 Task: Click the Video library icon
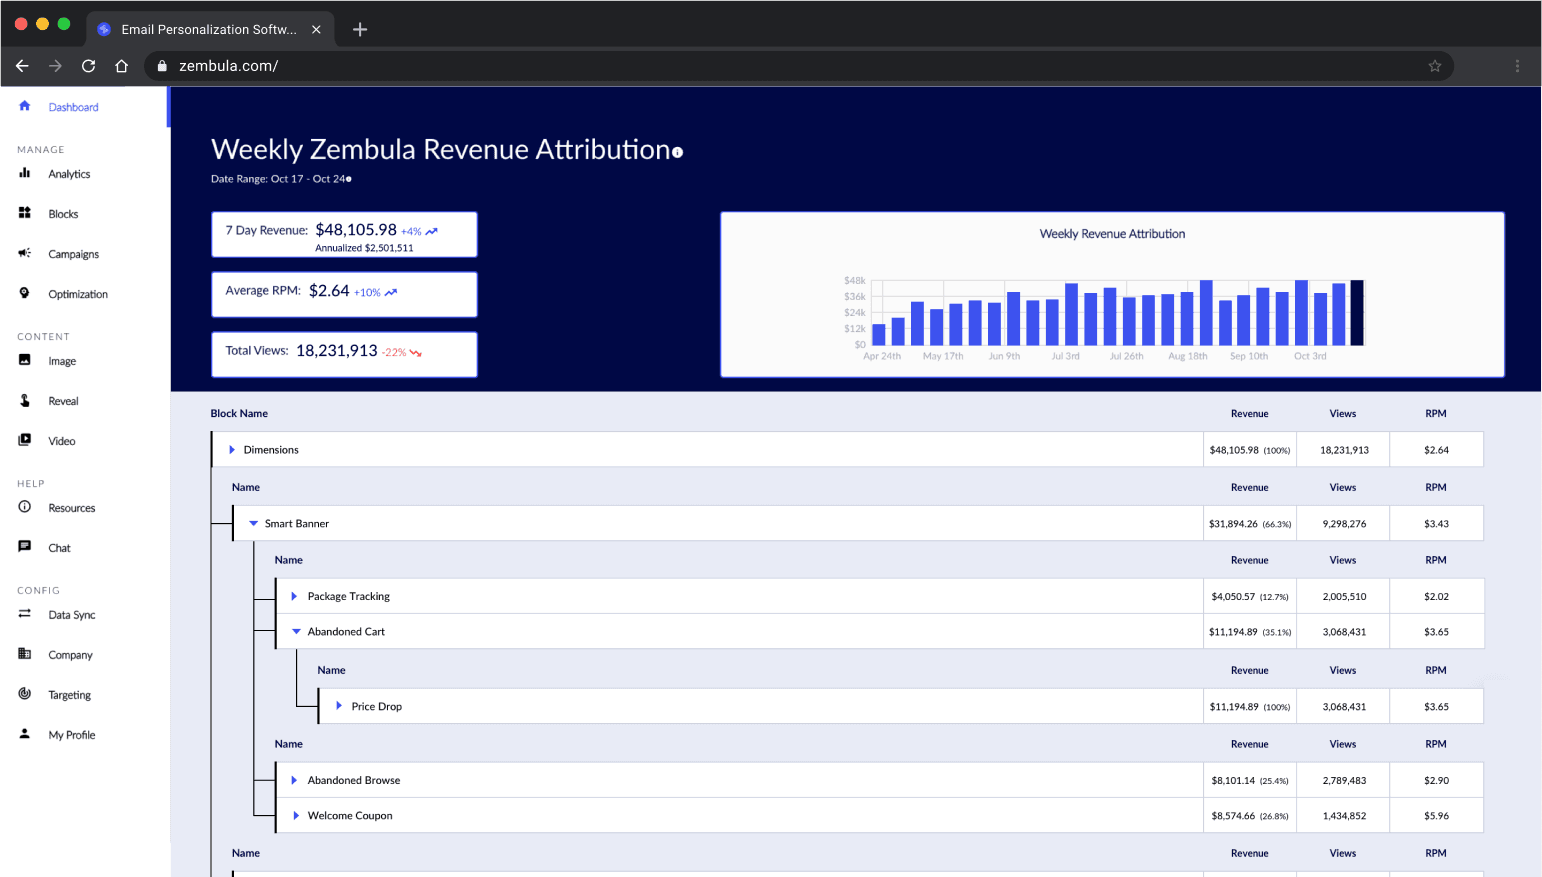click(25, 440)
